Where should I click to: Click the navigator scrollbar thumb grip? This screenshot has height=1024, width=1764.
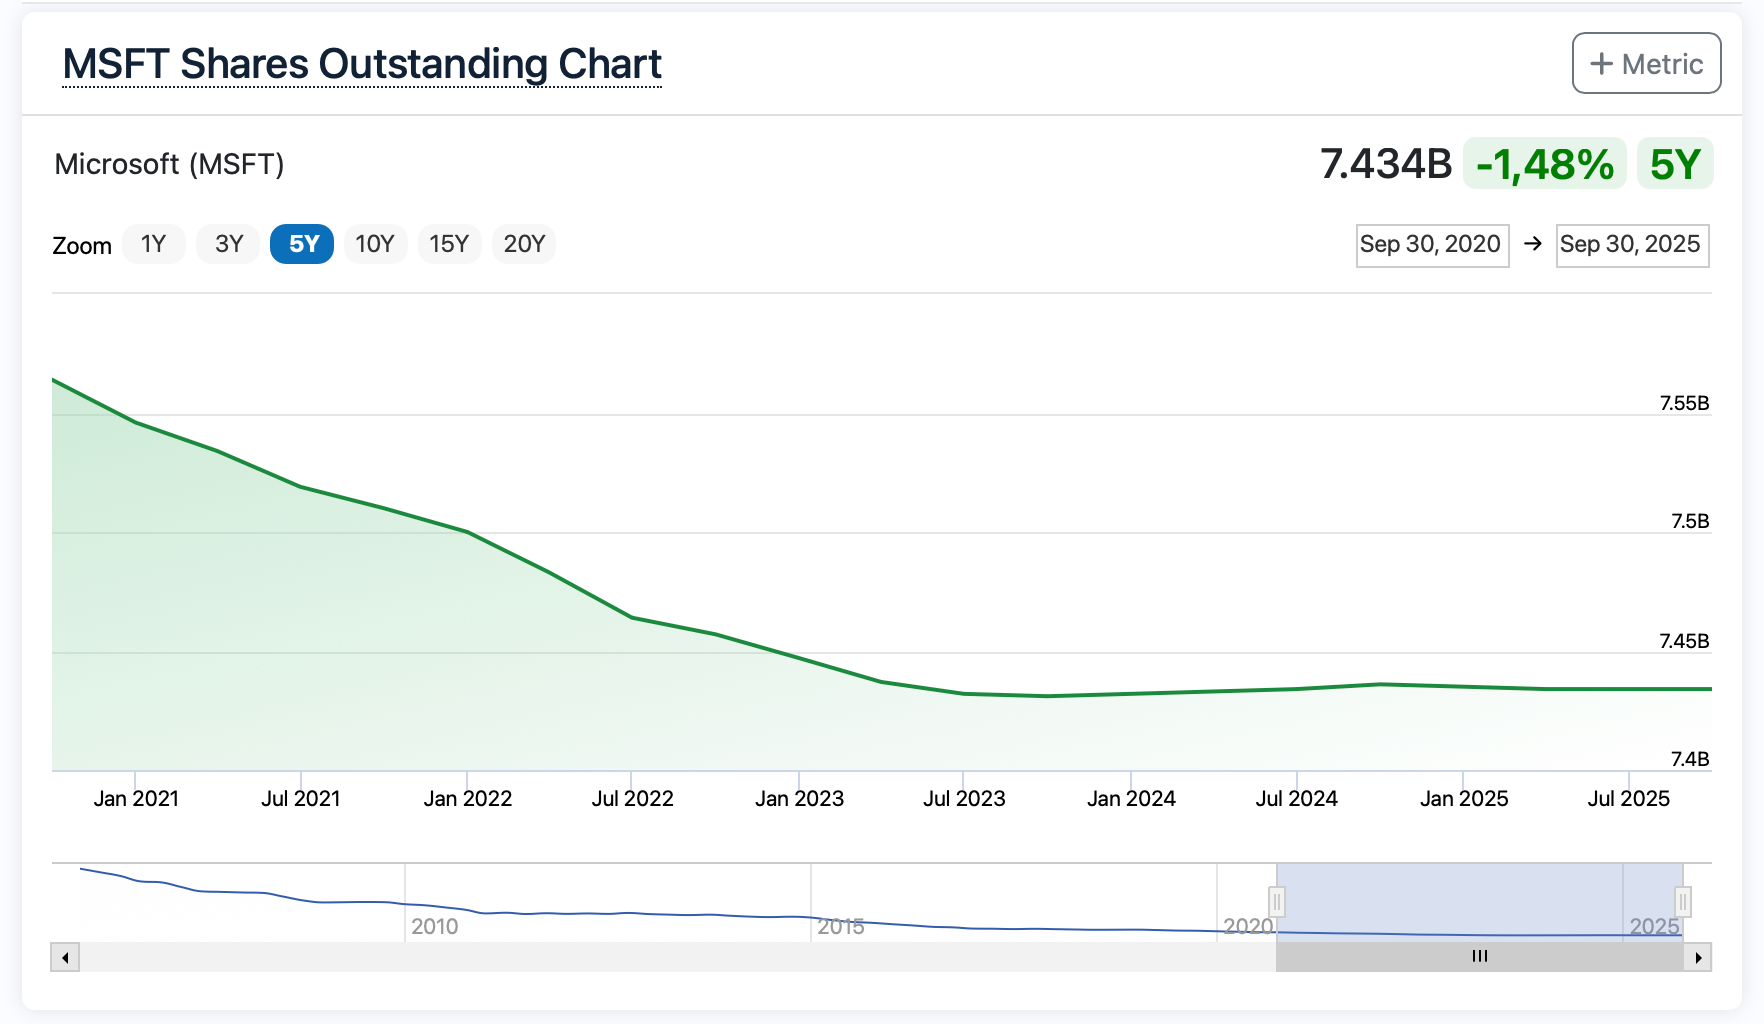1480,957
